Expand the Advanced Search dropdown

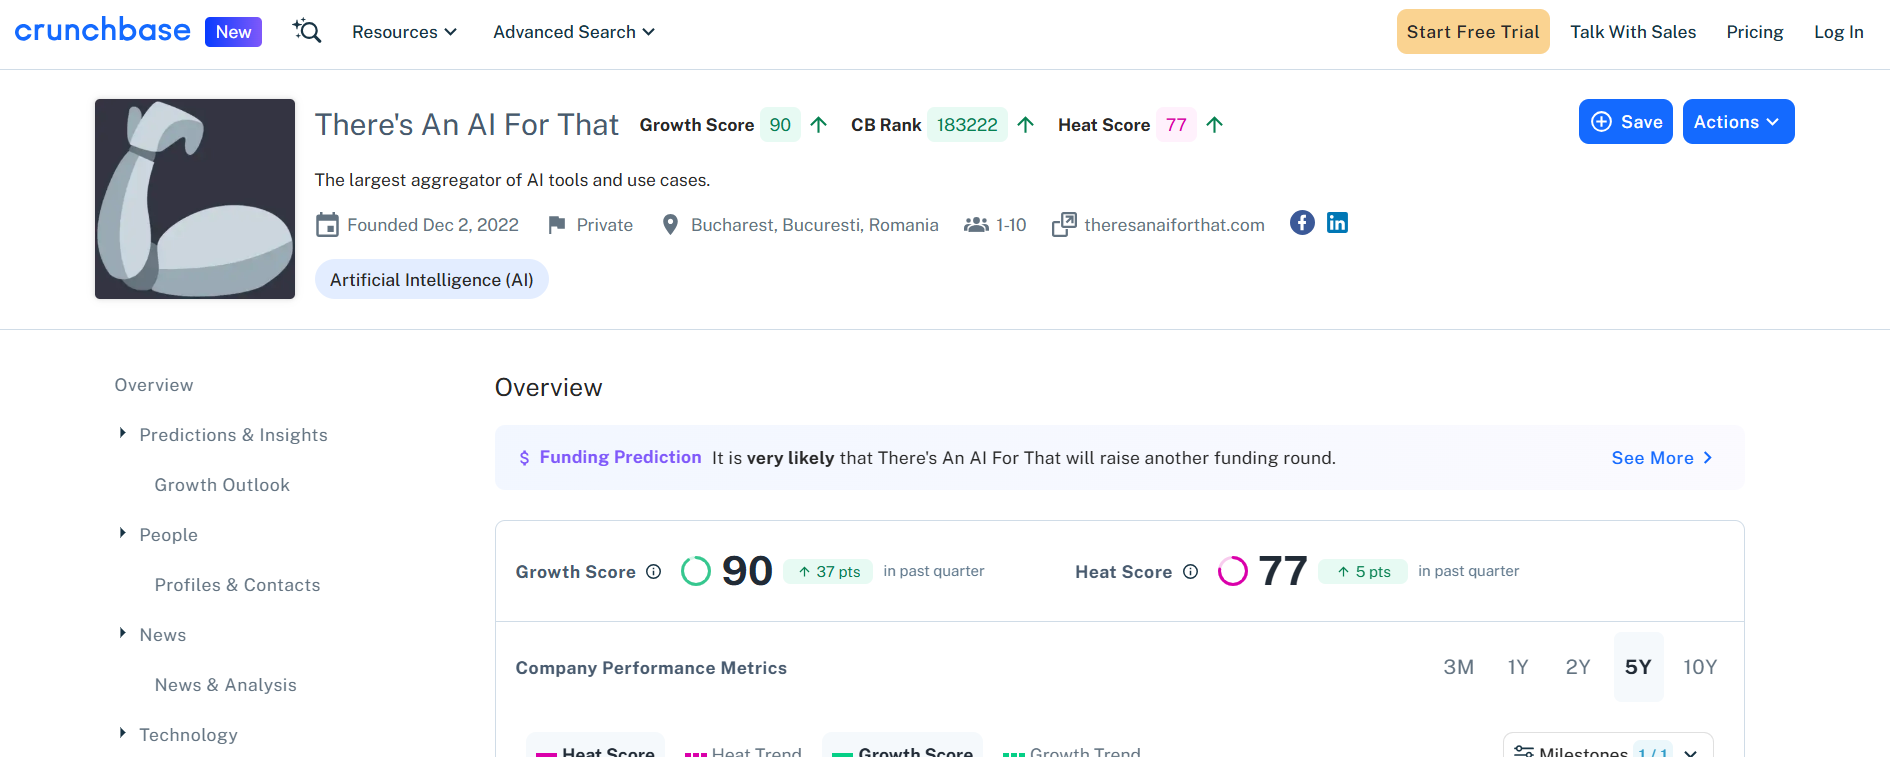pos(574,32)
